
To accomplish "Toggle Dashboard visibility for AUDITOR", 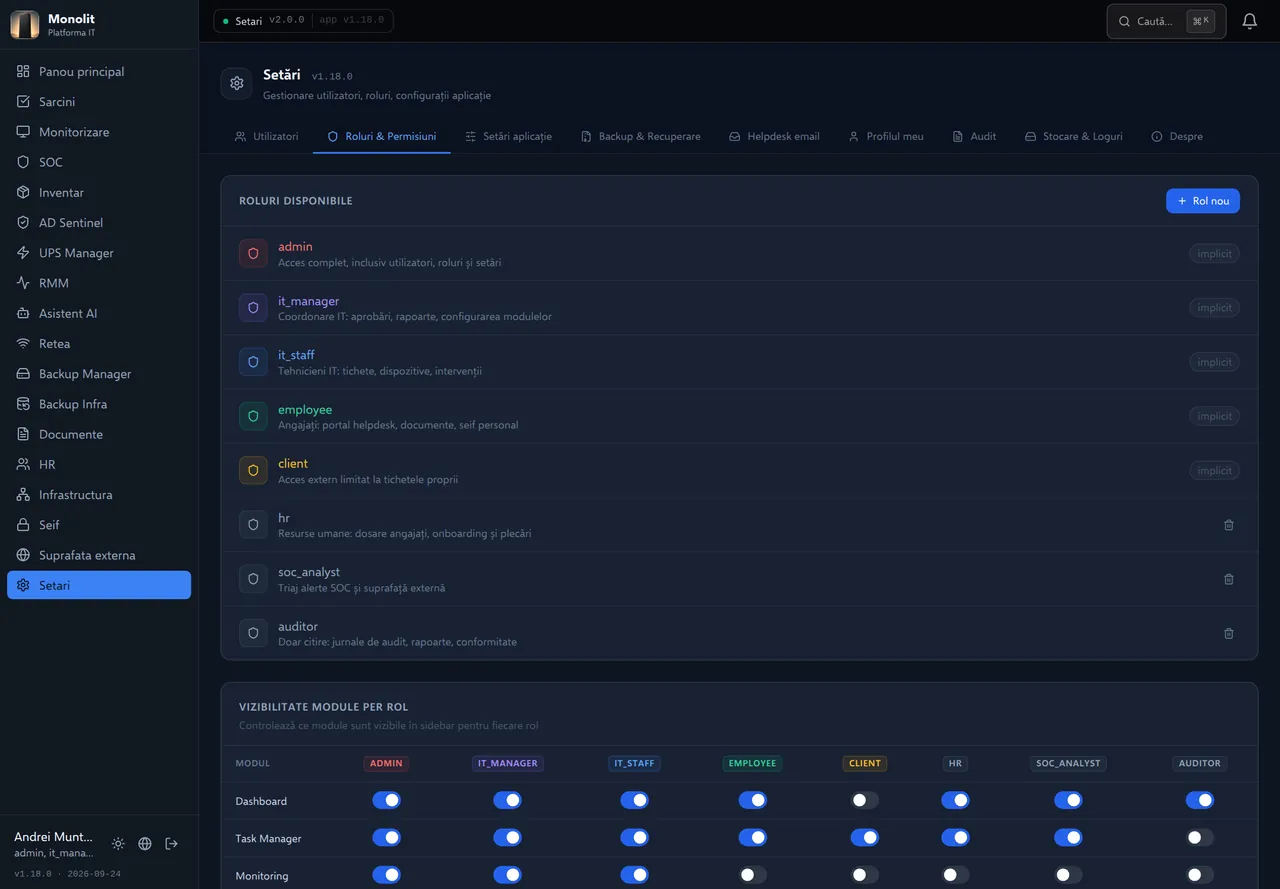I will (x=1200, y=800).
